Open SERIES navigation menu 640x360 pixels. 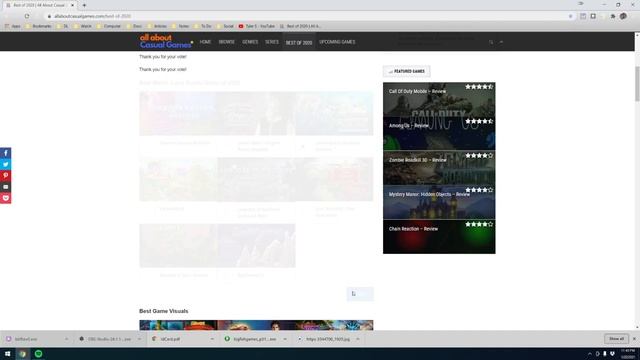tap(272, 42)
